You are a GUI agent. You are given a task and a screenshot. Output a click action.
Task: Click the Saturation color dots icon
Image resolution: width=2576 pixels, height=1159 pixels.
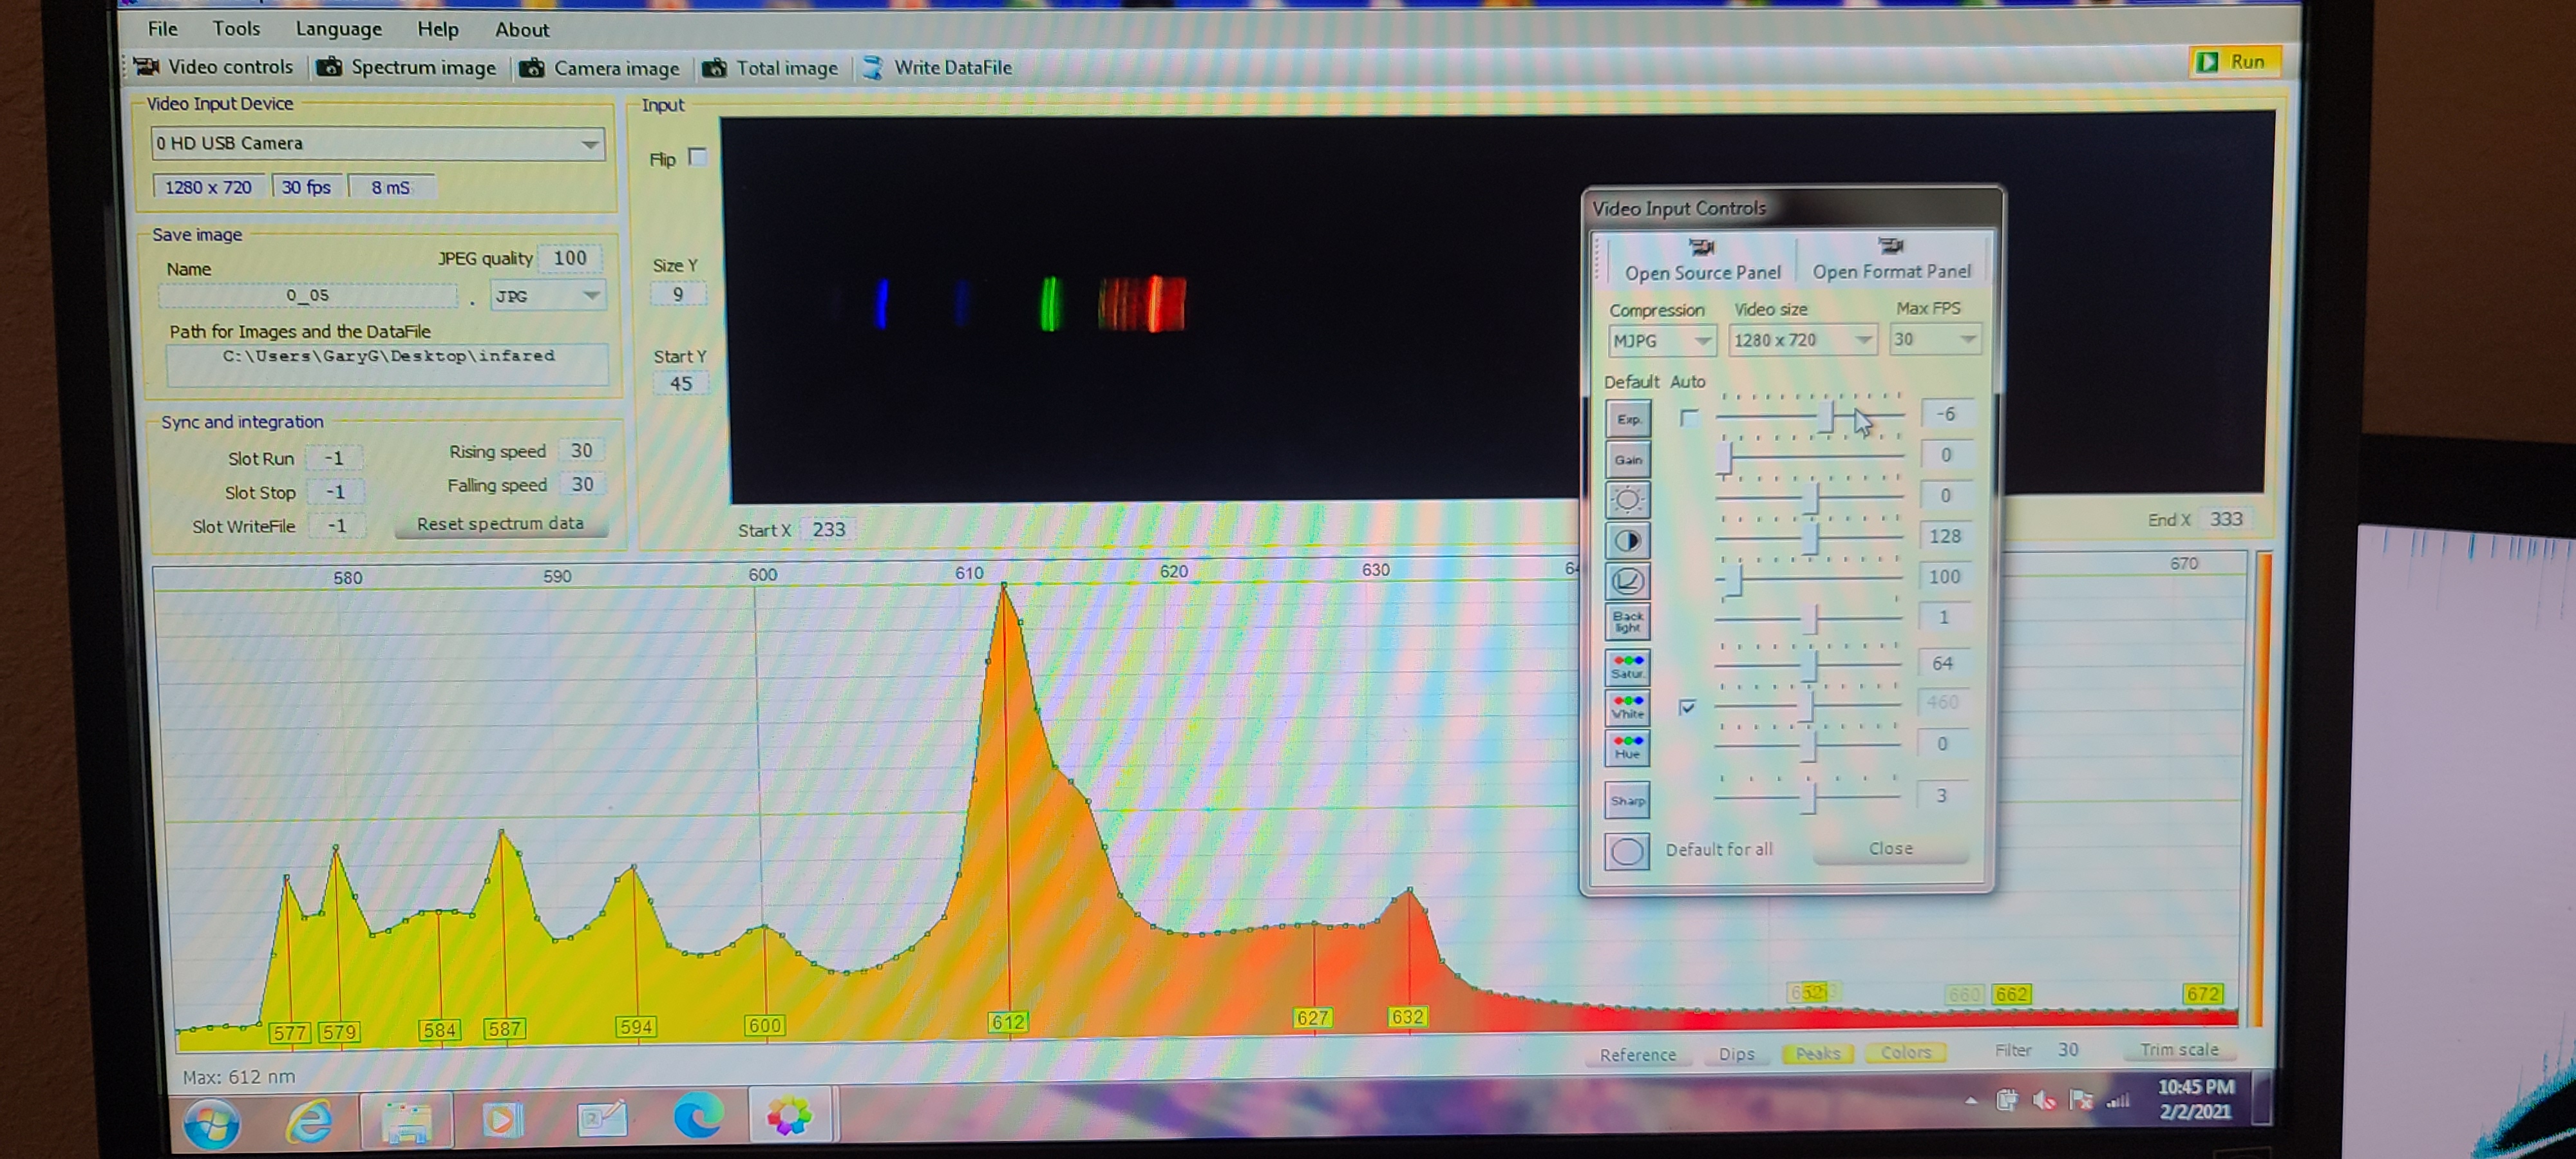(1627, 665)
